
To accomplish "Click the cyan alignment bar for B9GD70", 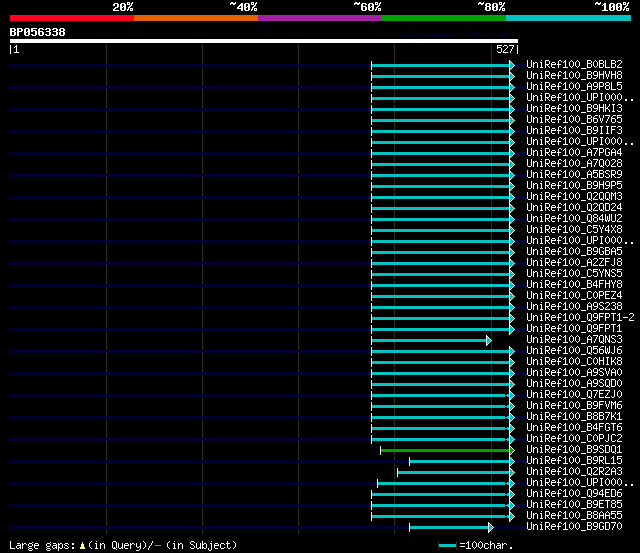I will 451,528.
